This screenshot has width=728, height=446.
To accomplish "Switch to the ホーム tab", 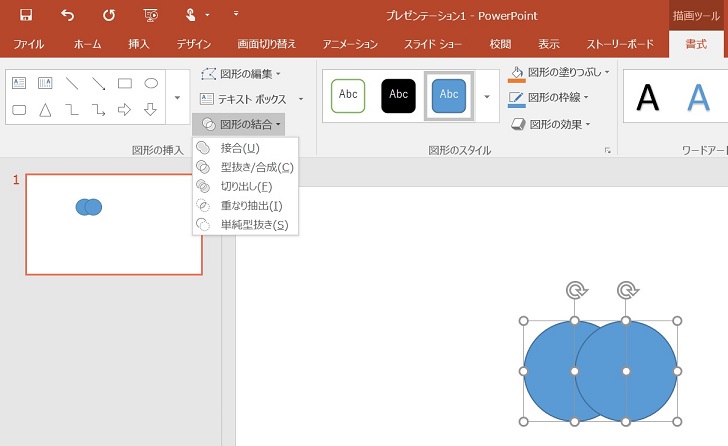I will pos(87,44).
